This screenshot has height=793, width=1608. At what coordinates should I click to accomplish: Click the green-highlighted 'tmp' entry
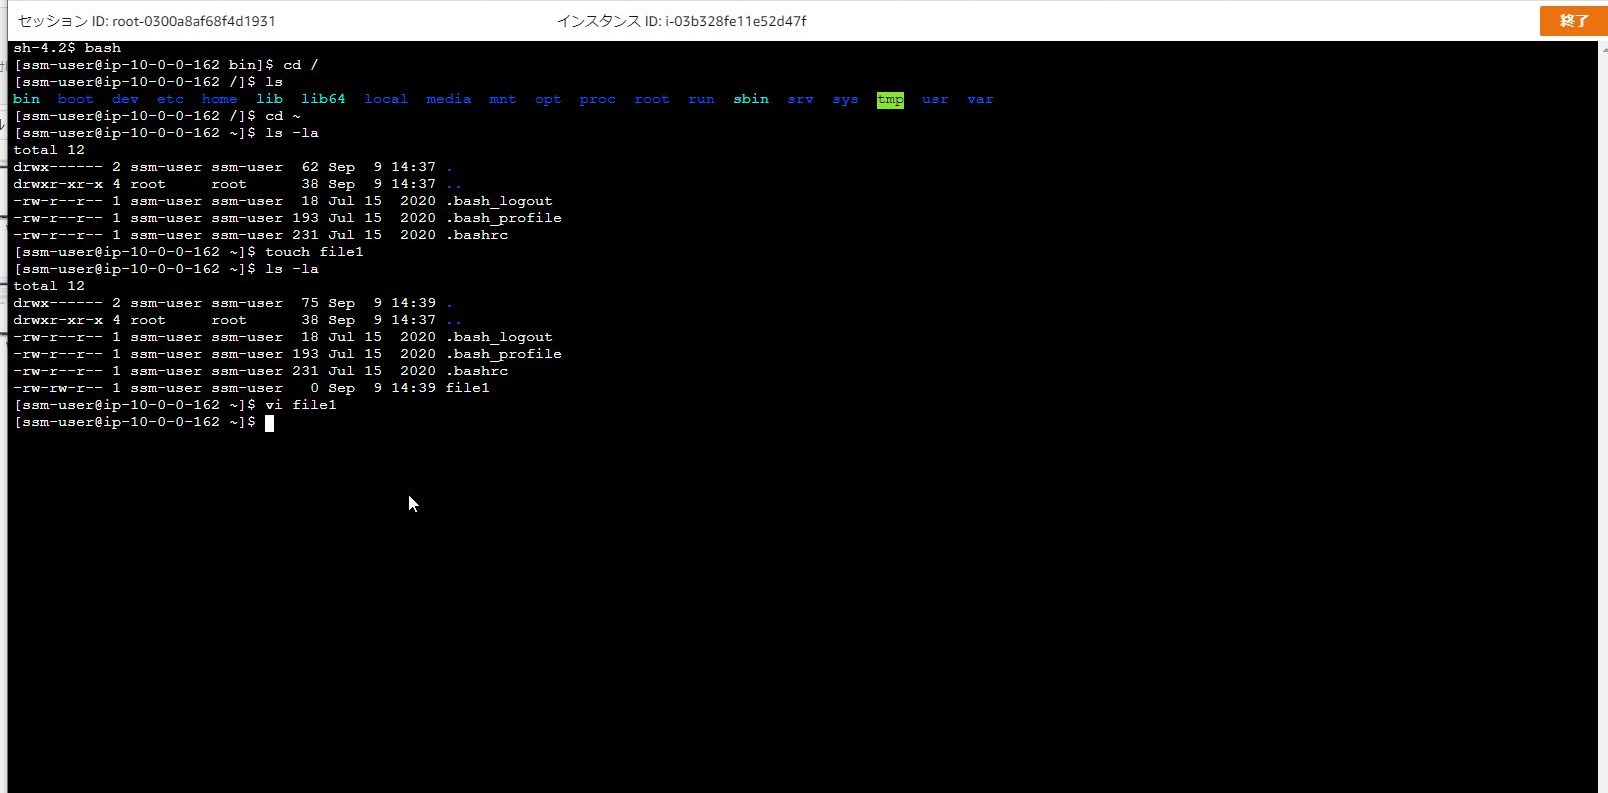pyautogui.click(x=890, y=99)
